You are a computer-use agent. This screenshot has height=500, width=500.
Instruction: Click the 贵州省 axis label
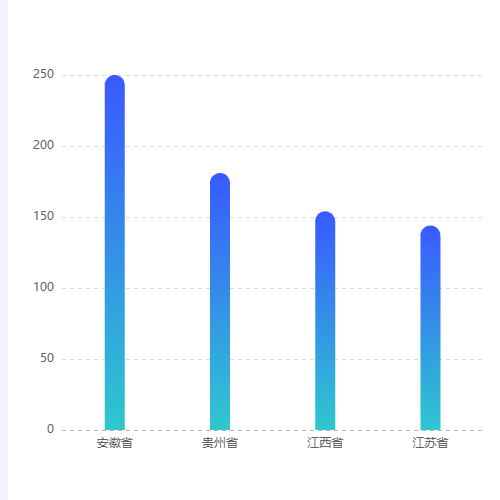pos(220,443)
